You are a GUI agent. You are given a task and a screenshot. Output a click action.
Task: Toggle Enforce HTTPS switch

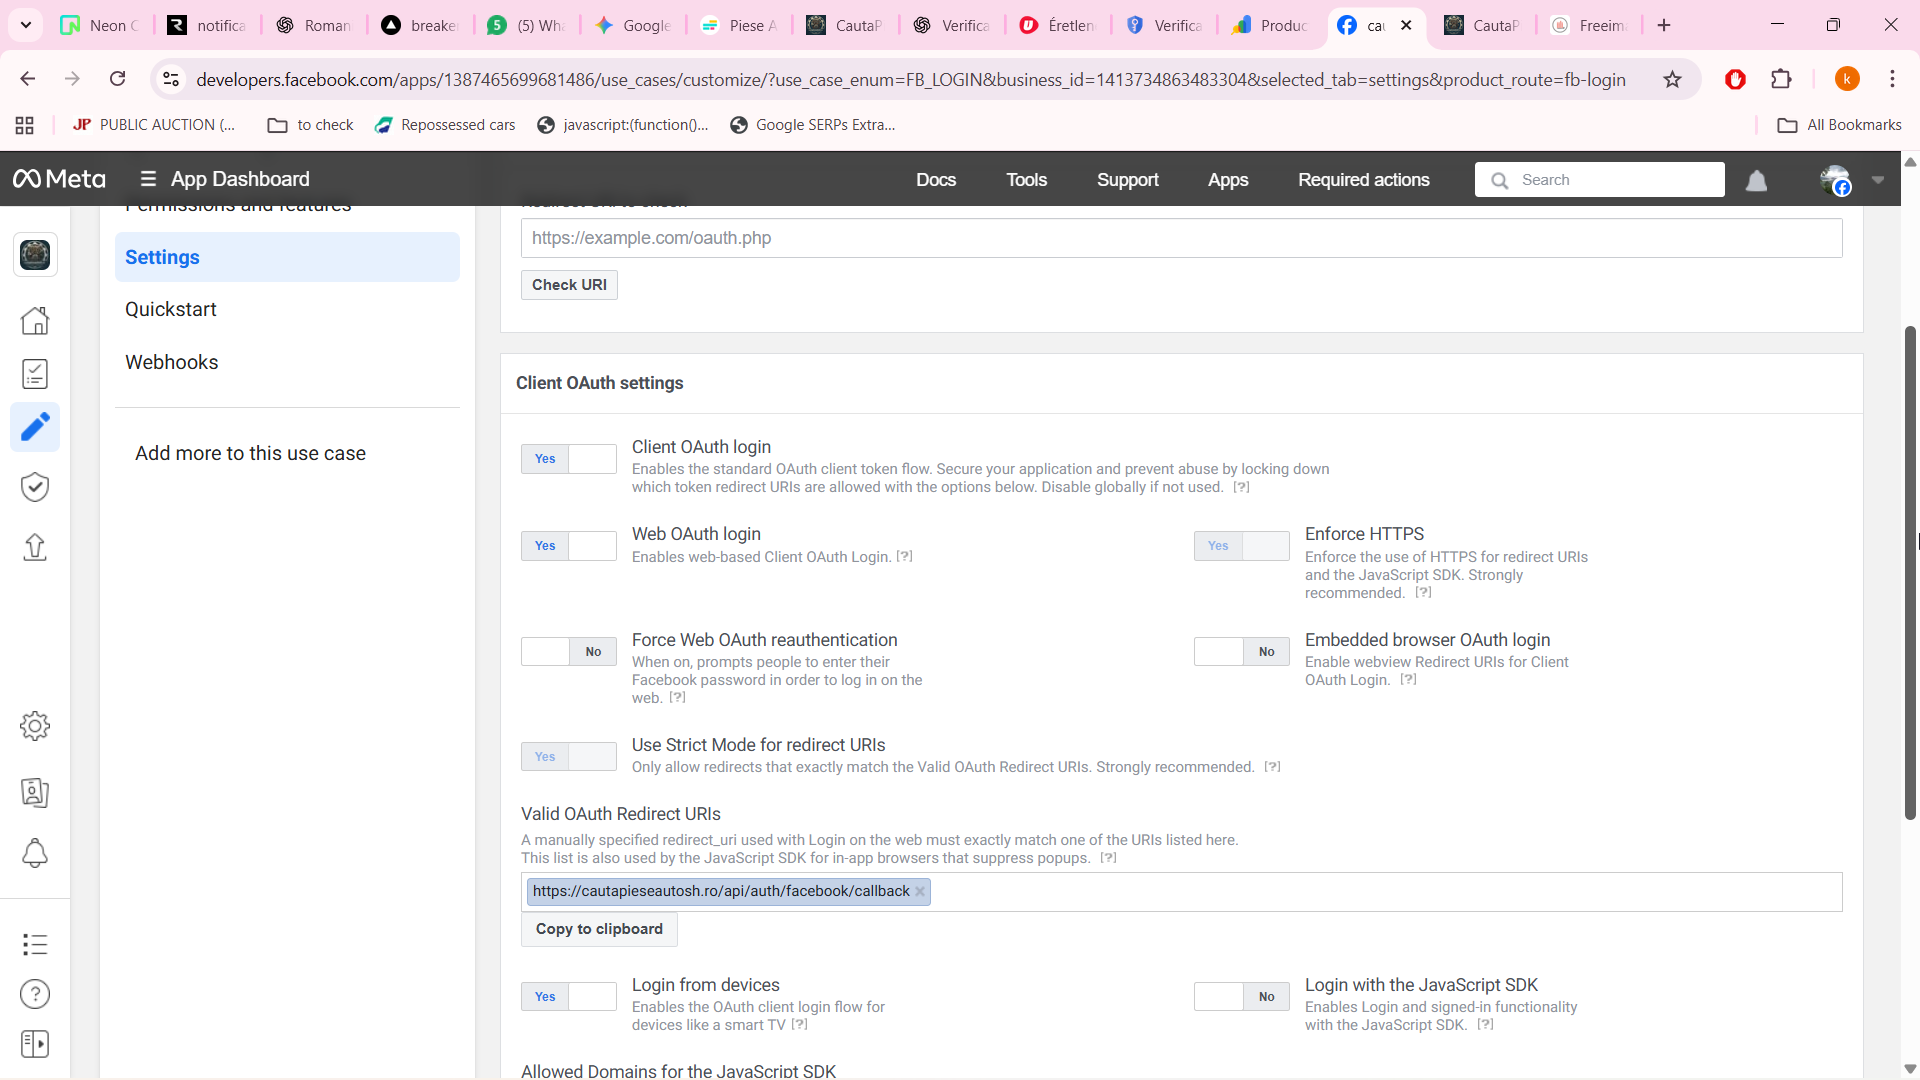tap(1241, 546)
